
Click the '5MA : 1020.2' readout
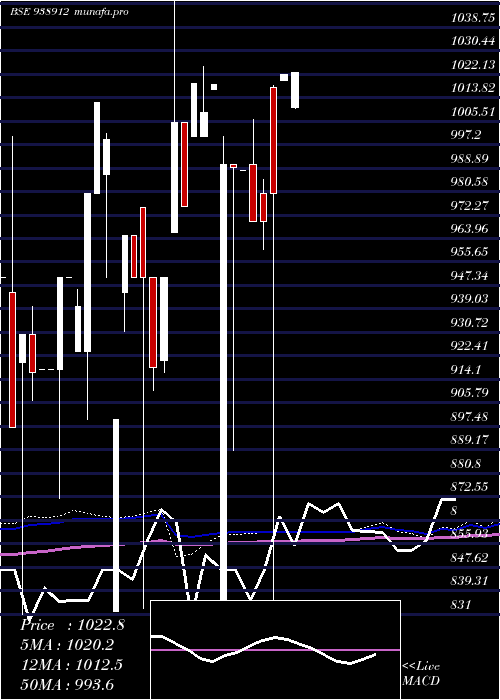point(67,645)
